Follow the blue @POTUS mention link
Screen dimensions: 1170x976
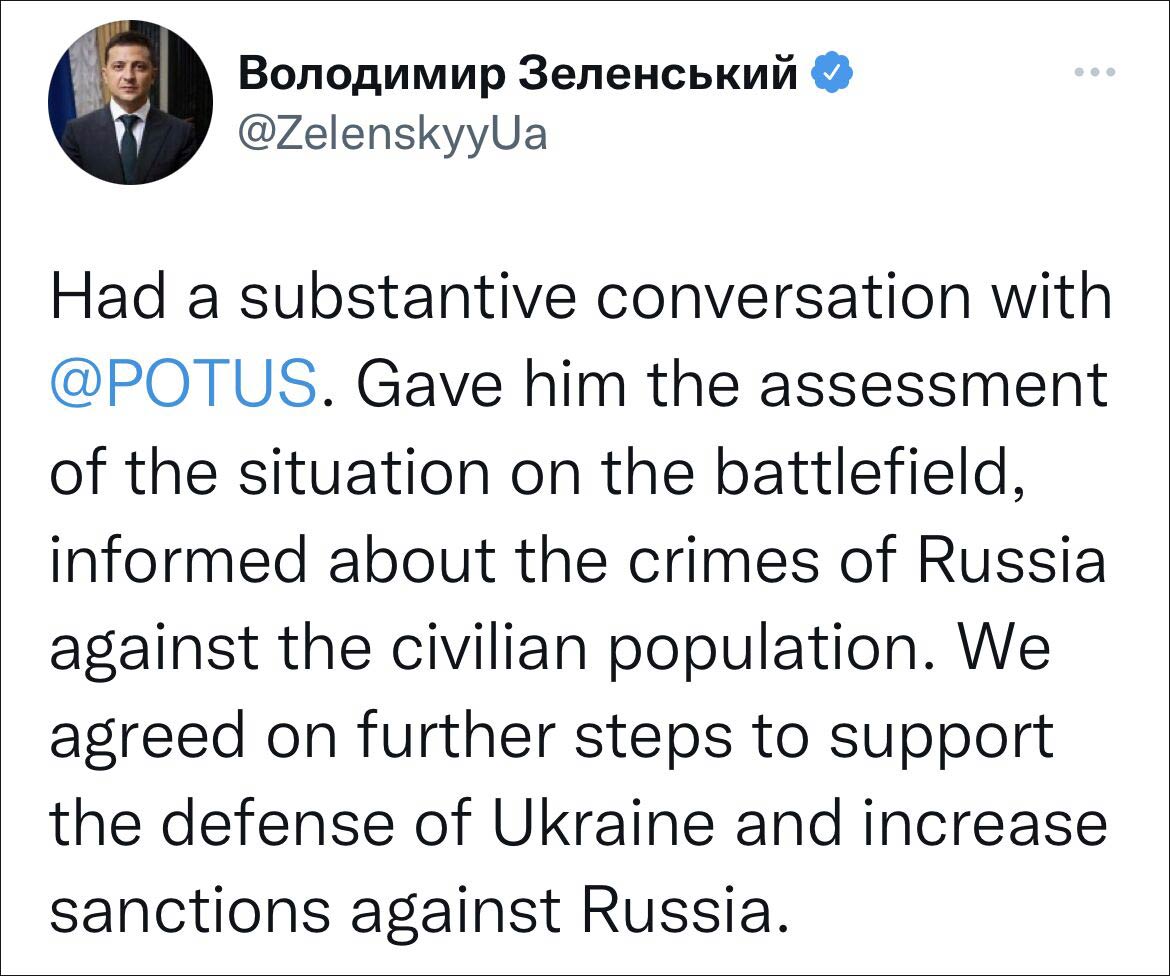[x=184, y=385]
